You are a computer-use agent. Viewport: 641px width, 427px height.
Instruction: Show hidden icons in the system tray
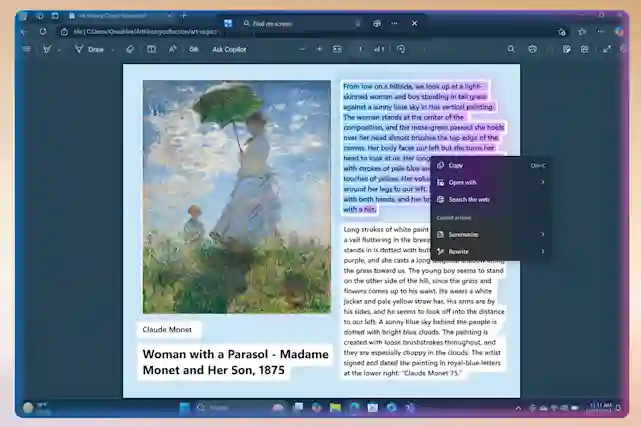click(518, 408)
